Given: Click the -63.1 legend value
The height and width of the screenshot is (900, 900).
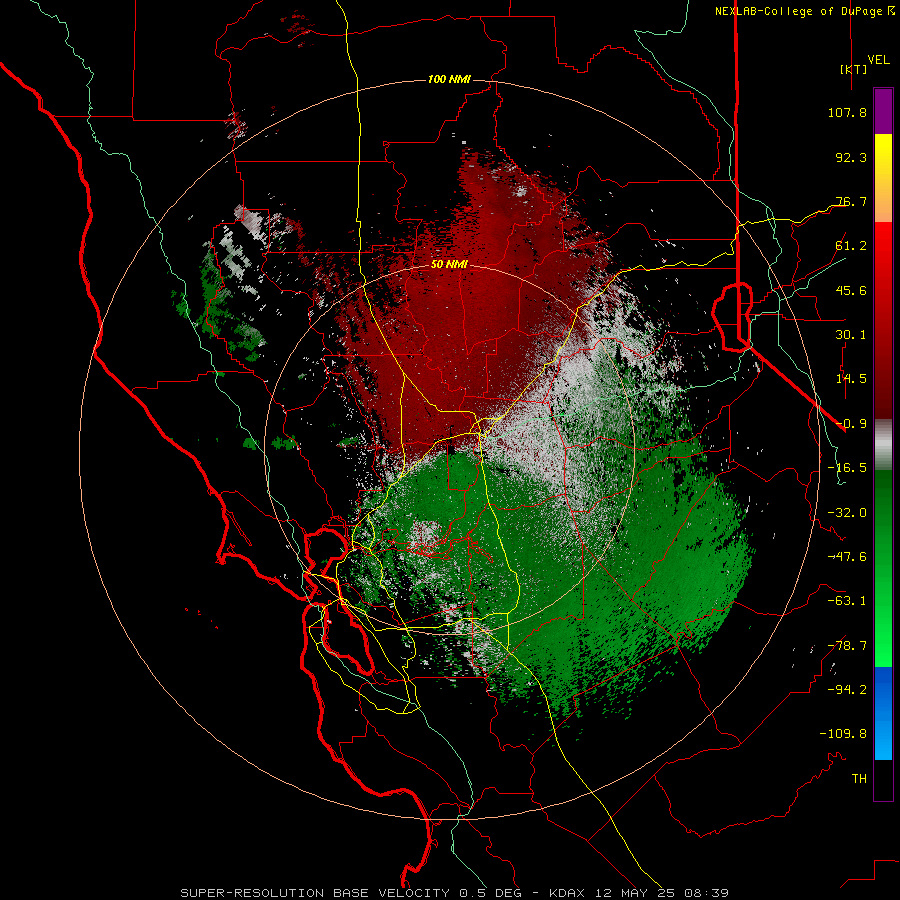Looking at the screenshot, I should tap(847, 601).
